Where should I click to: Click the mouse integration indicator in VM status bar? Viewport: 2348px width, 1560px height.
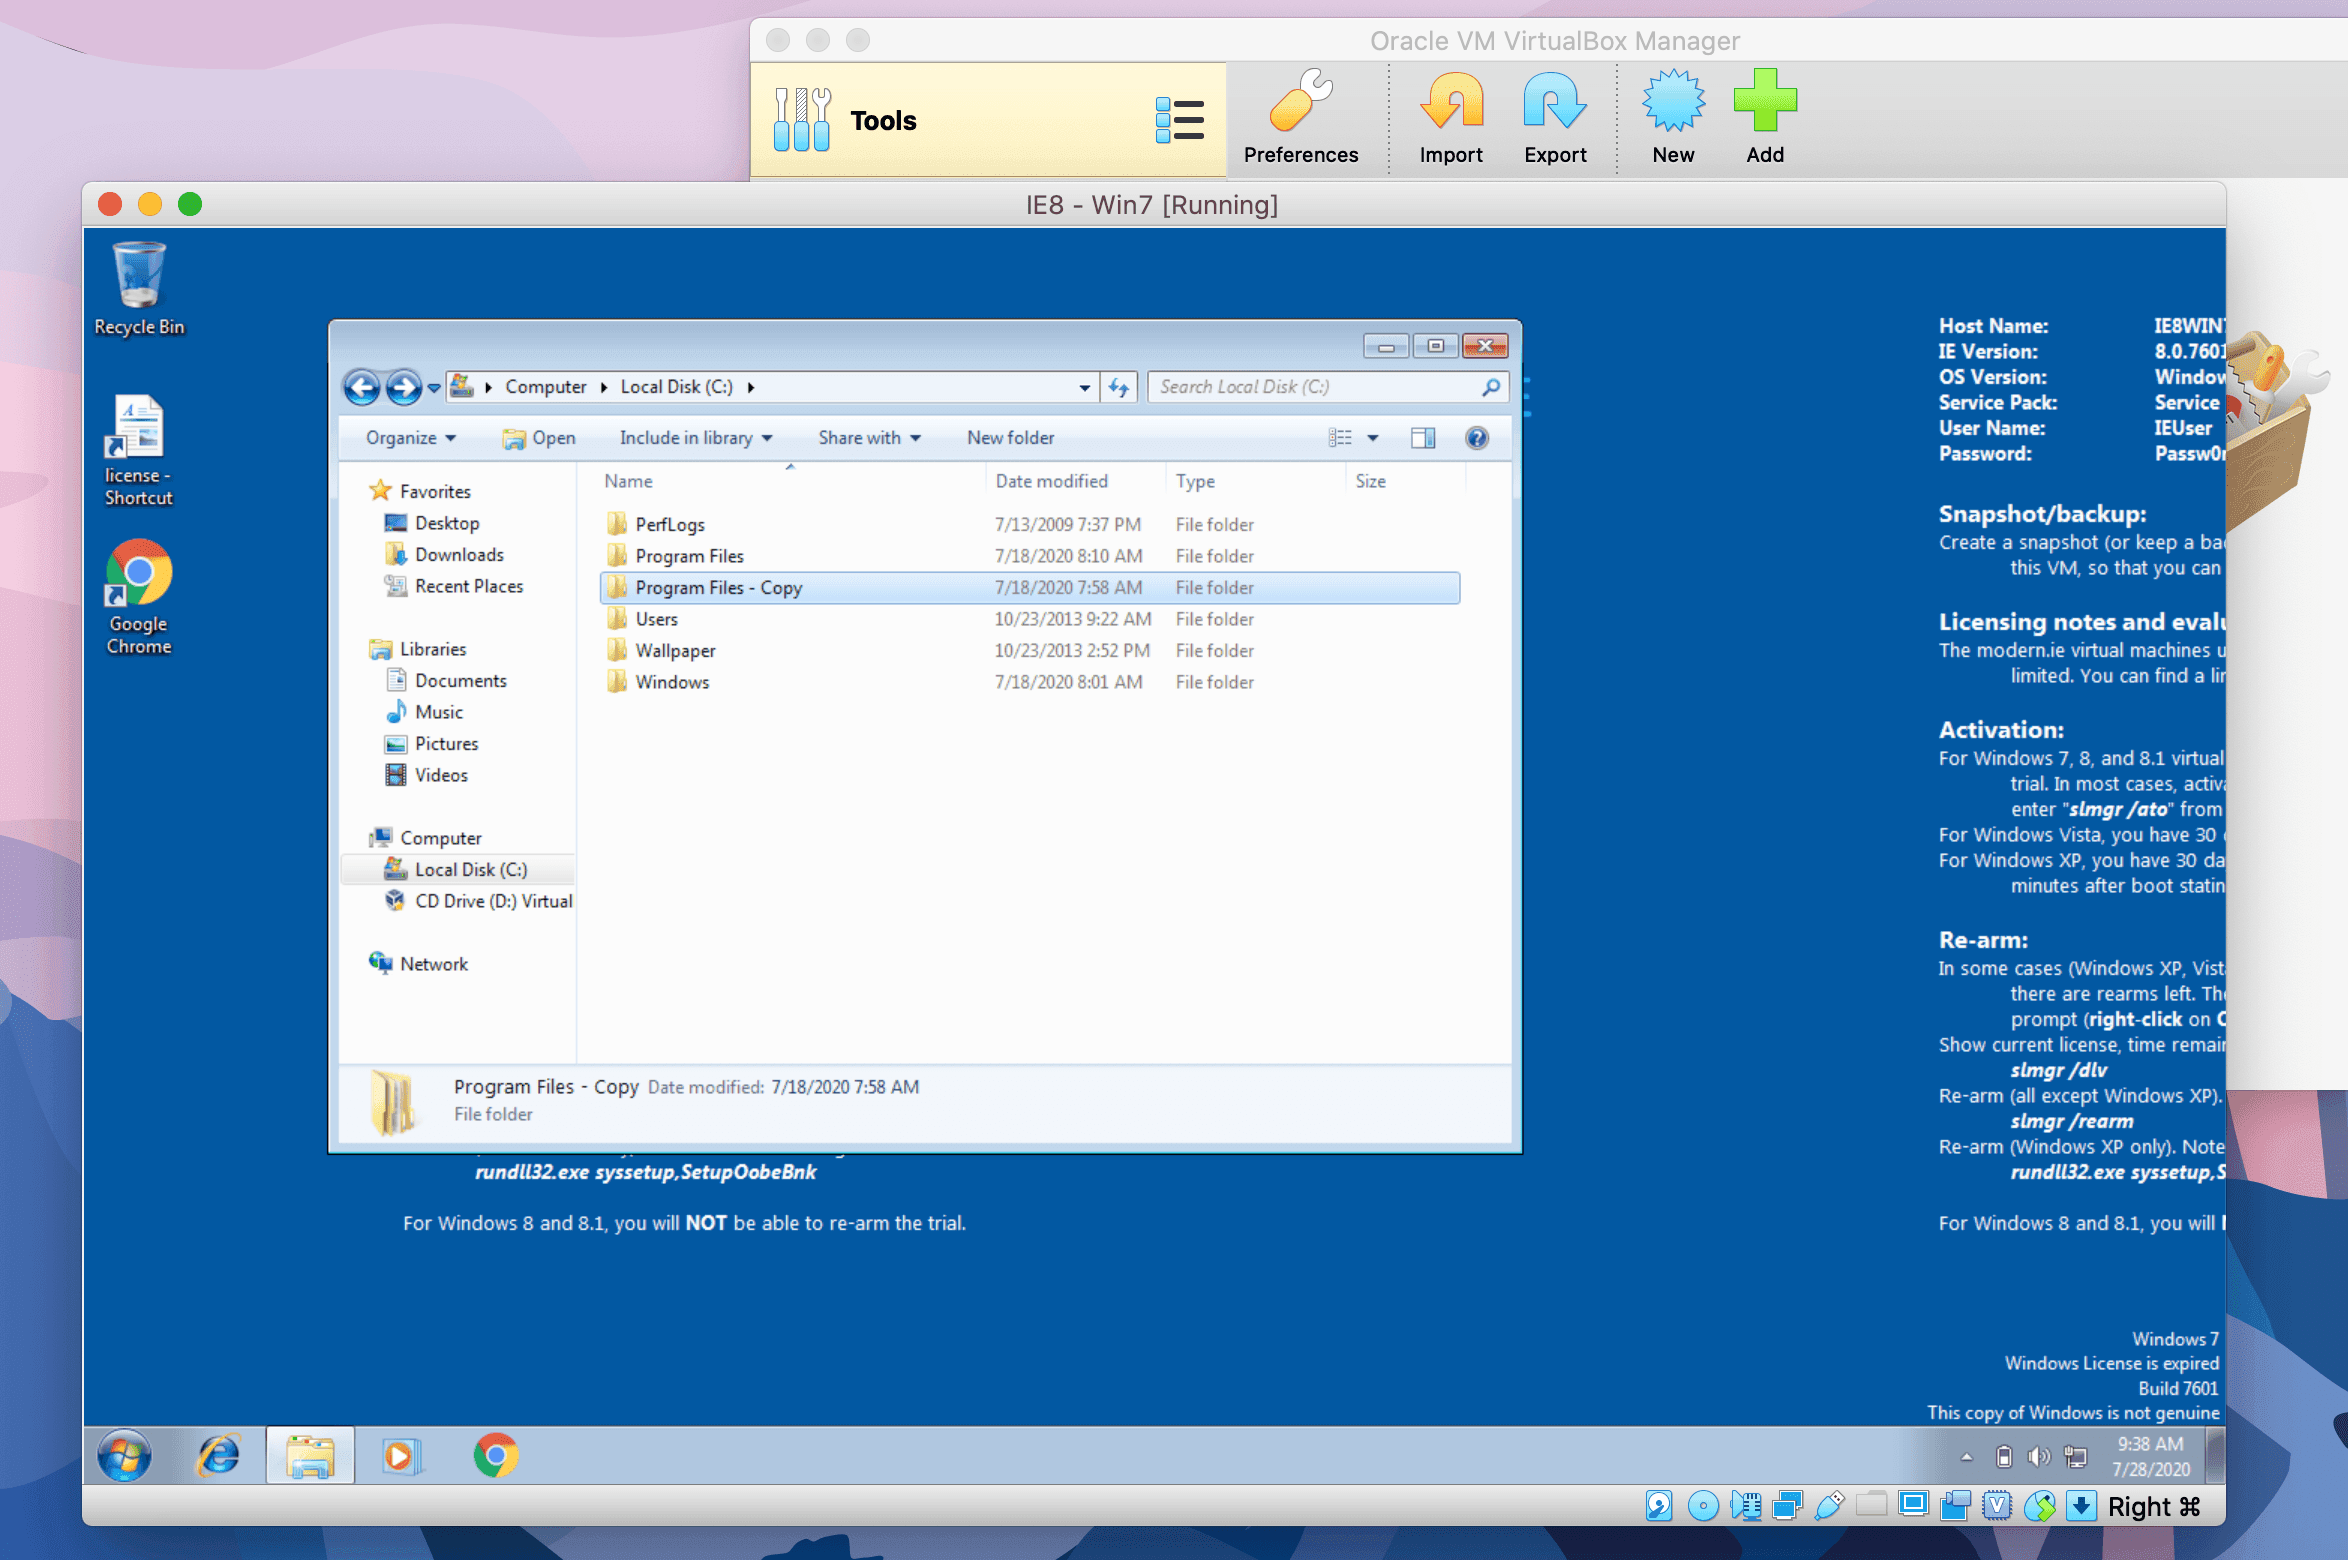(2039, 1505)
